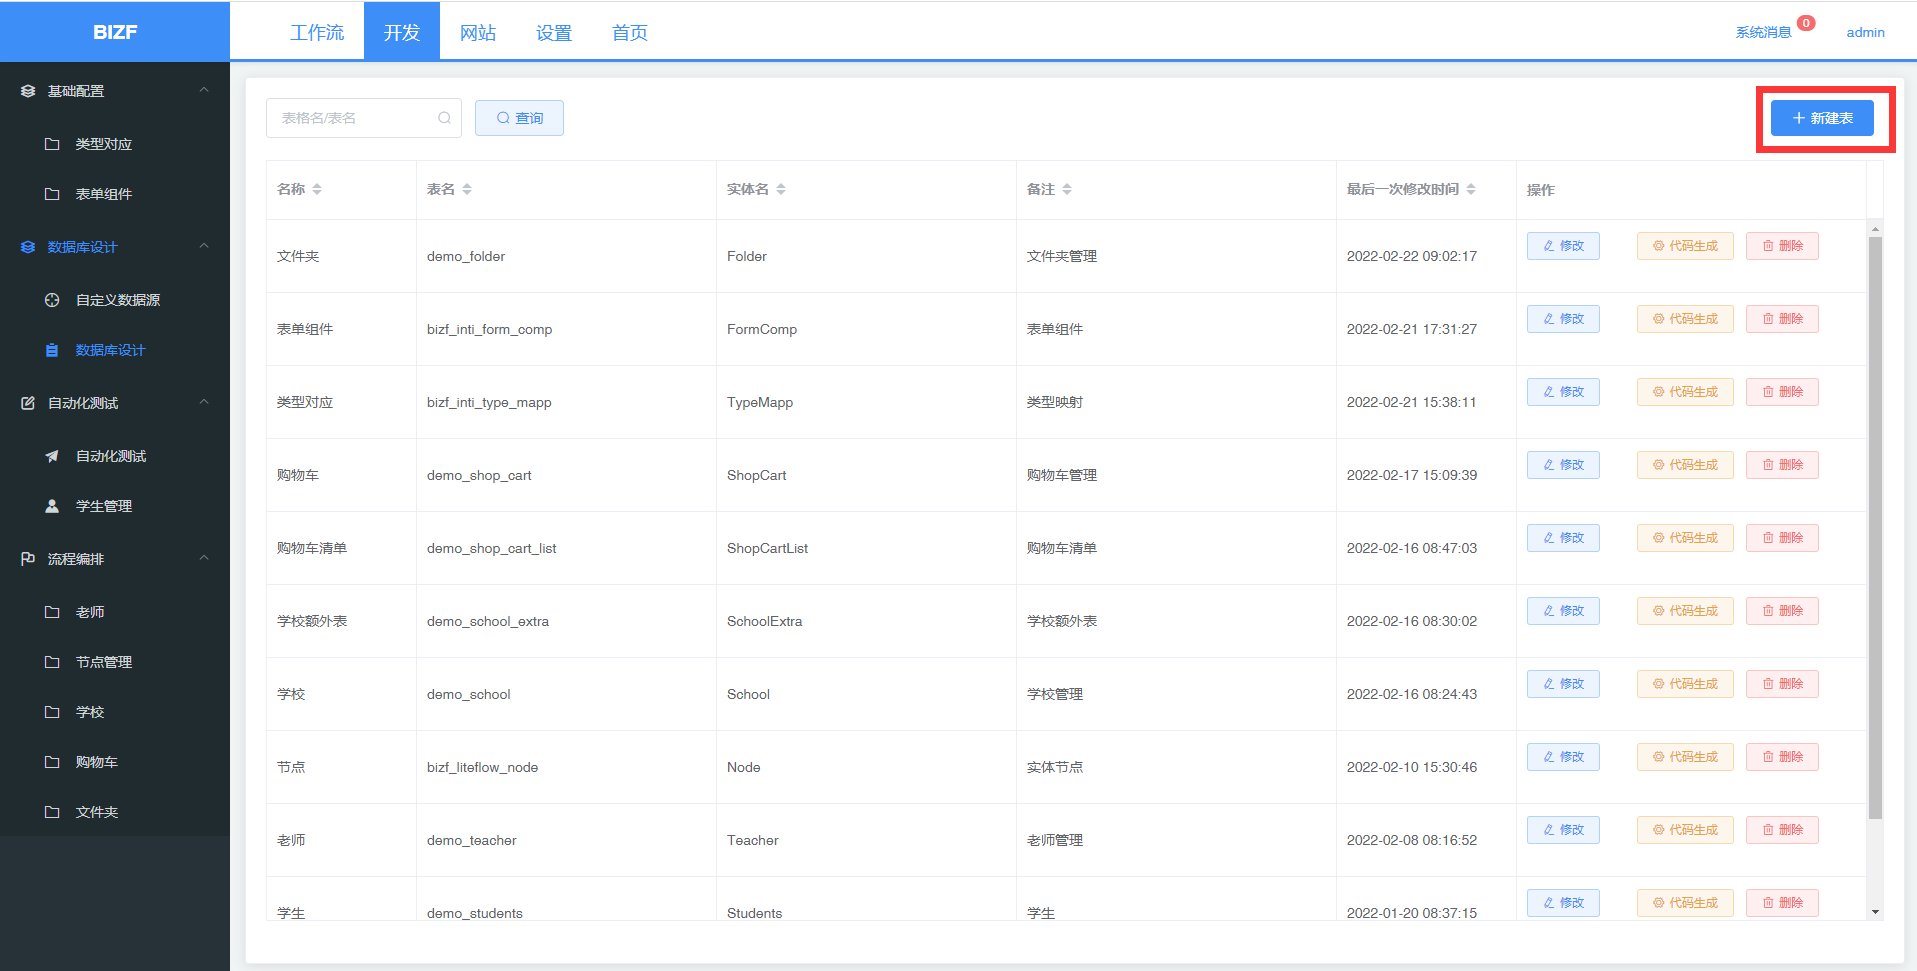Collapse the 自动化测试 section chevron
1917x971 pixels.
204,402
